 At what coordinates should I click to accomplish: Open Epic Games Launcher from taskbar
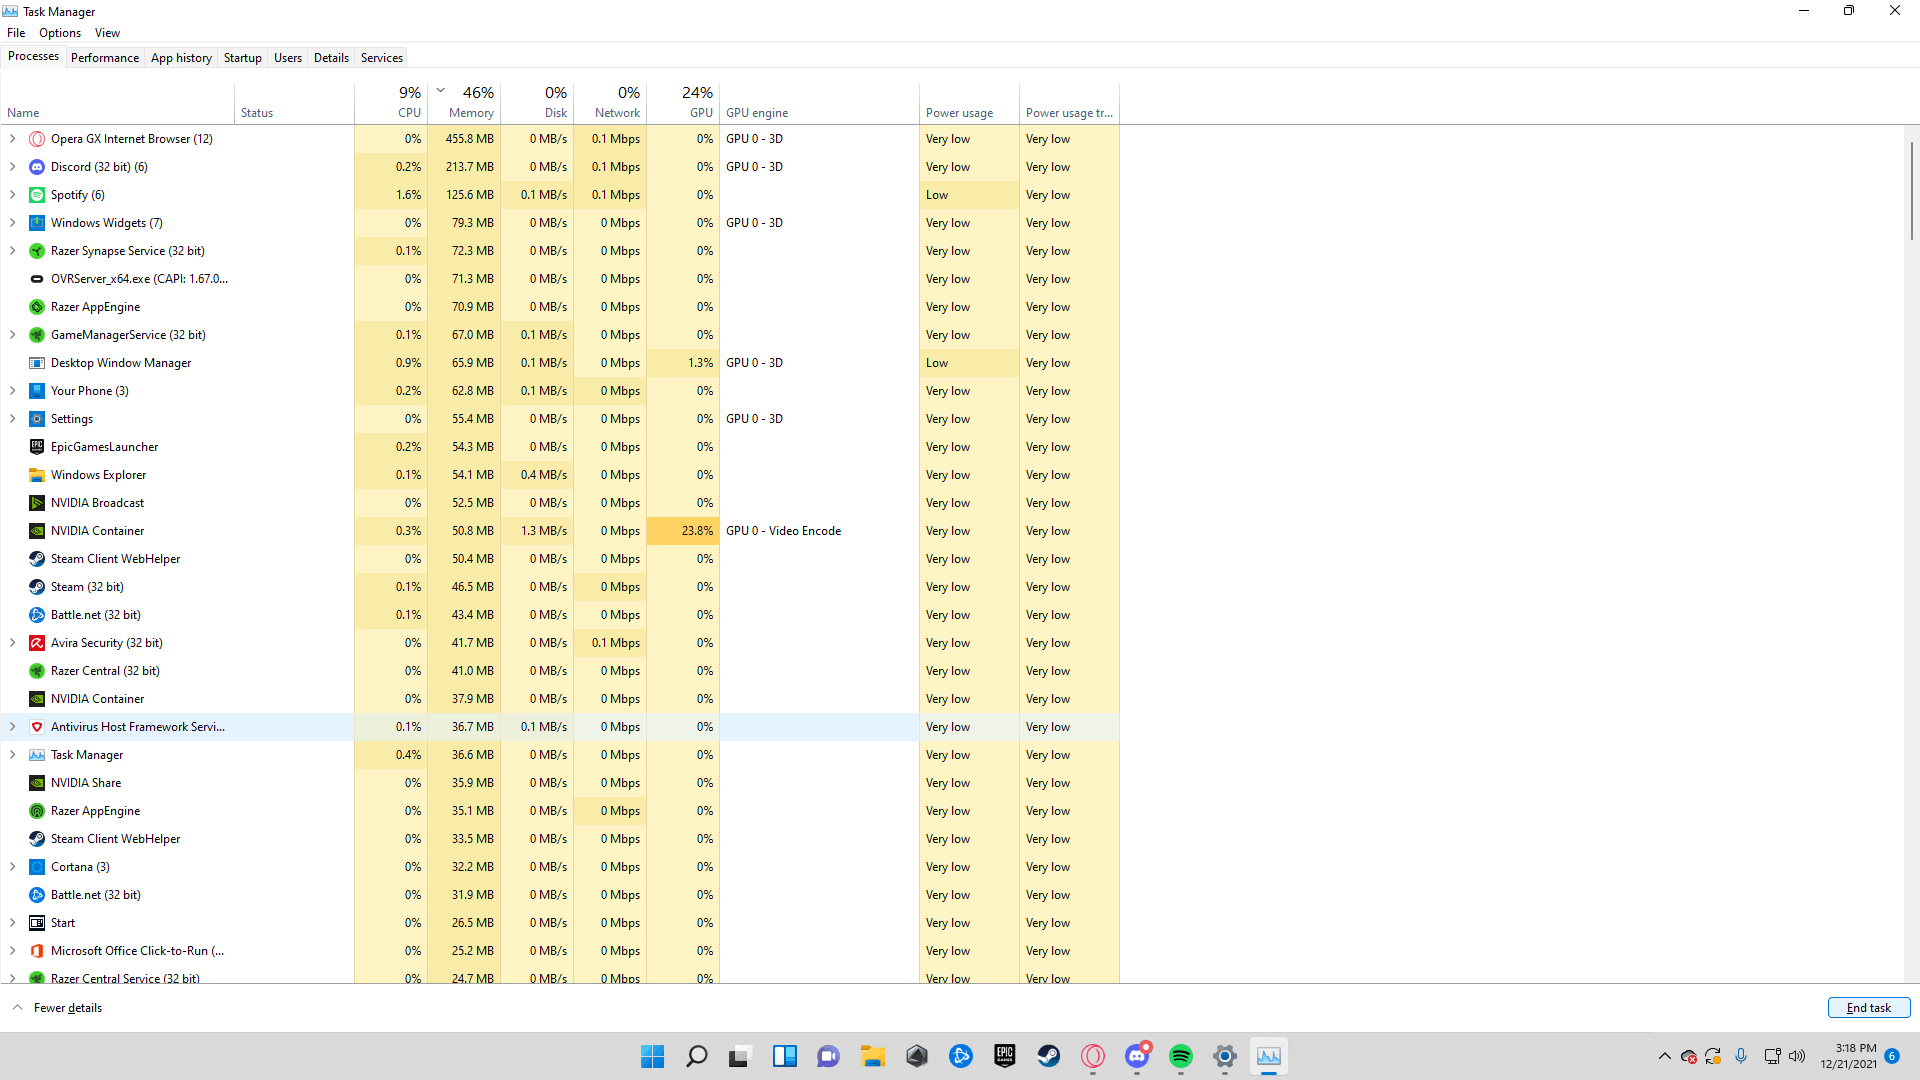[x=1005, y=1056]
